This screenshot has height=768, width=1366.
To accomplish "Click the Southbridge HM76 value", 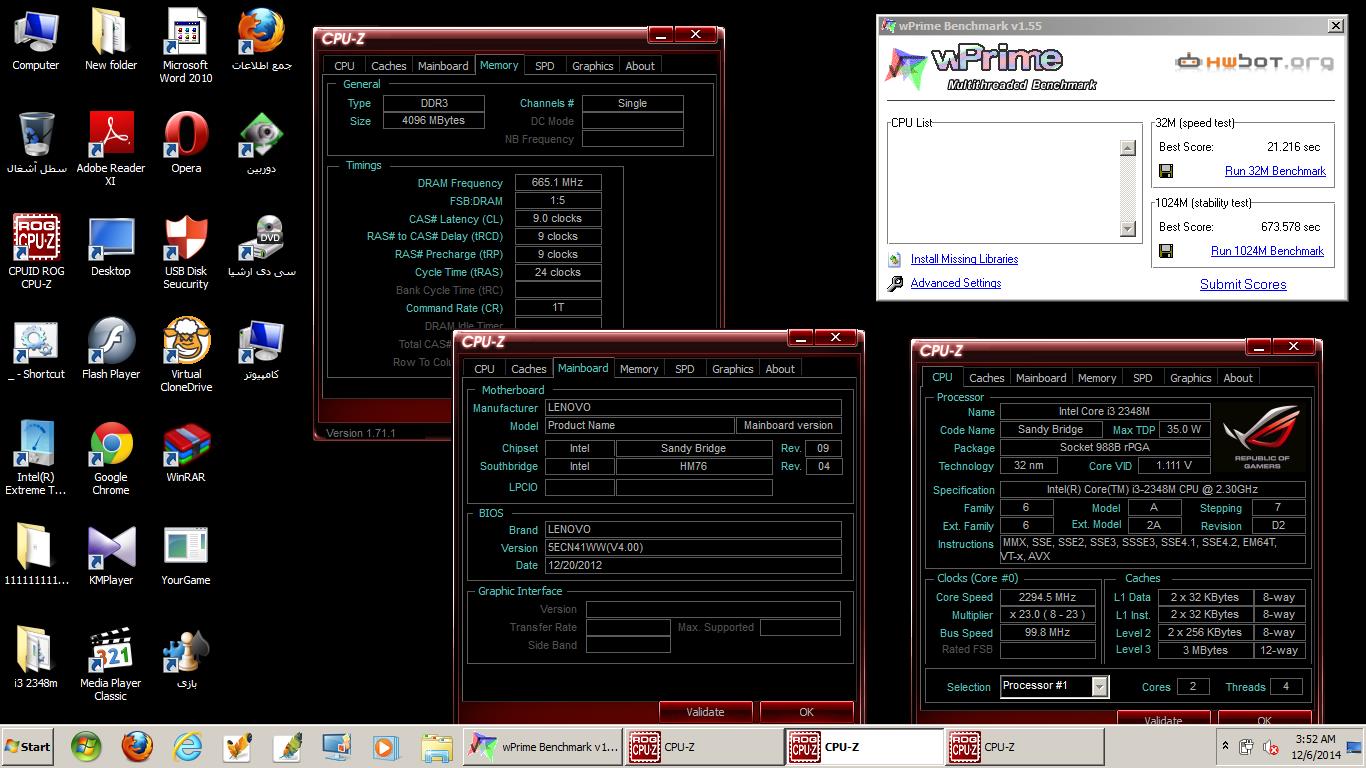I will [x=694, y=467].
